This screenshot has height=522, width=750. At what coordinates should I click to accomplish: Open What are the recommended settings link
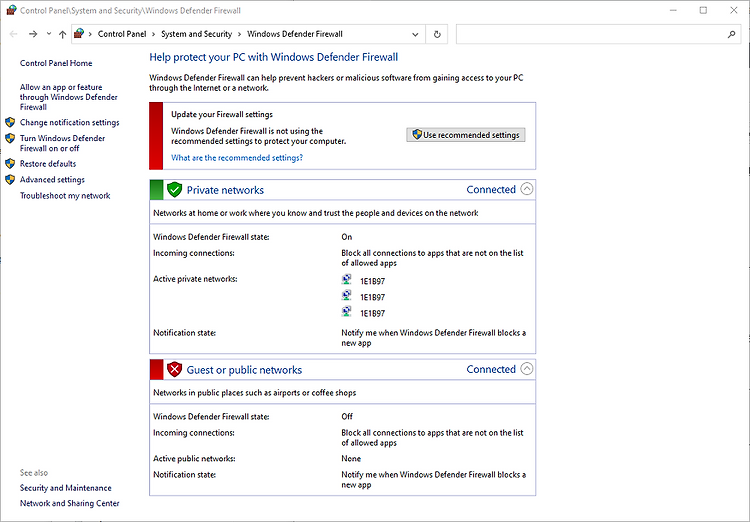(x=237, y=157)
